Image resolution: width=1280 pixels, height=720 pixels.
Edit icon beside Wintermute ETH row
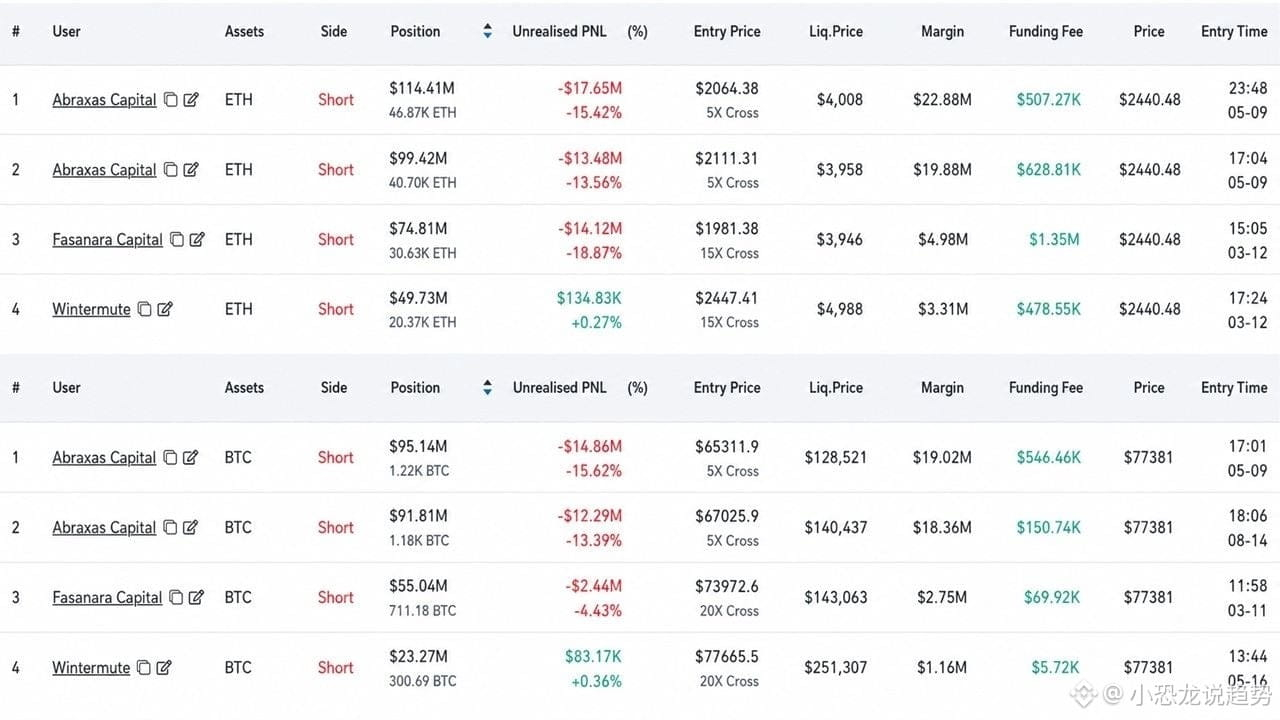(x=165, y=310)
